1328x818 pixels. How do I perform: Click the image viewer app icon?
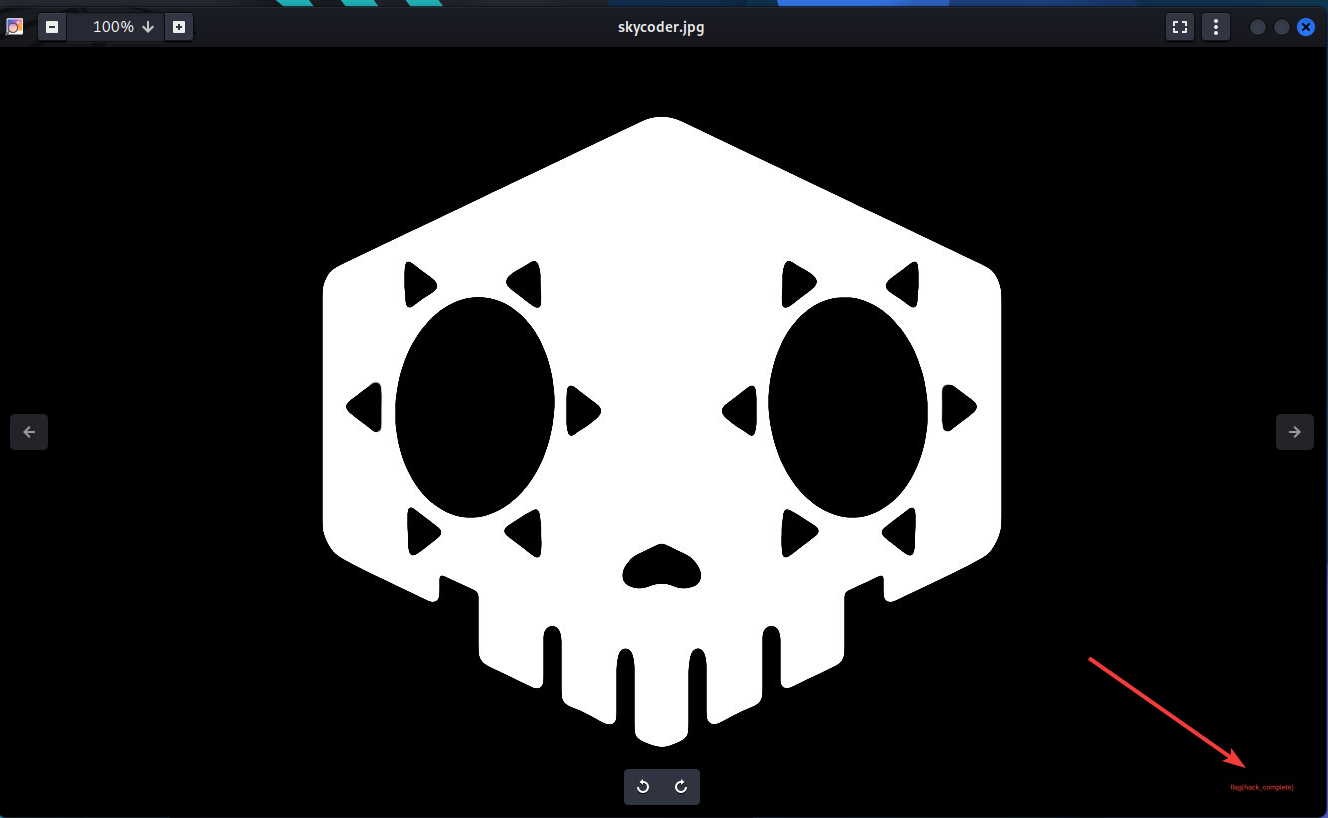(x=15, y=27)
